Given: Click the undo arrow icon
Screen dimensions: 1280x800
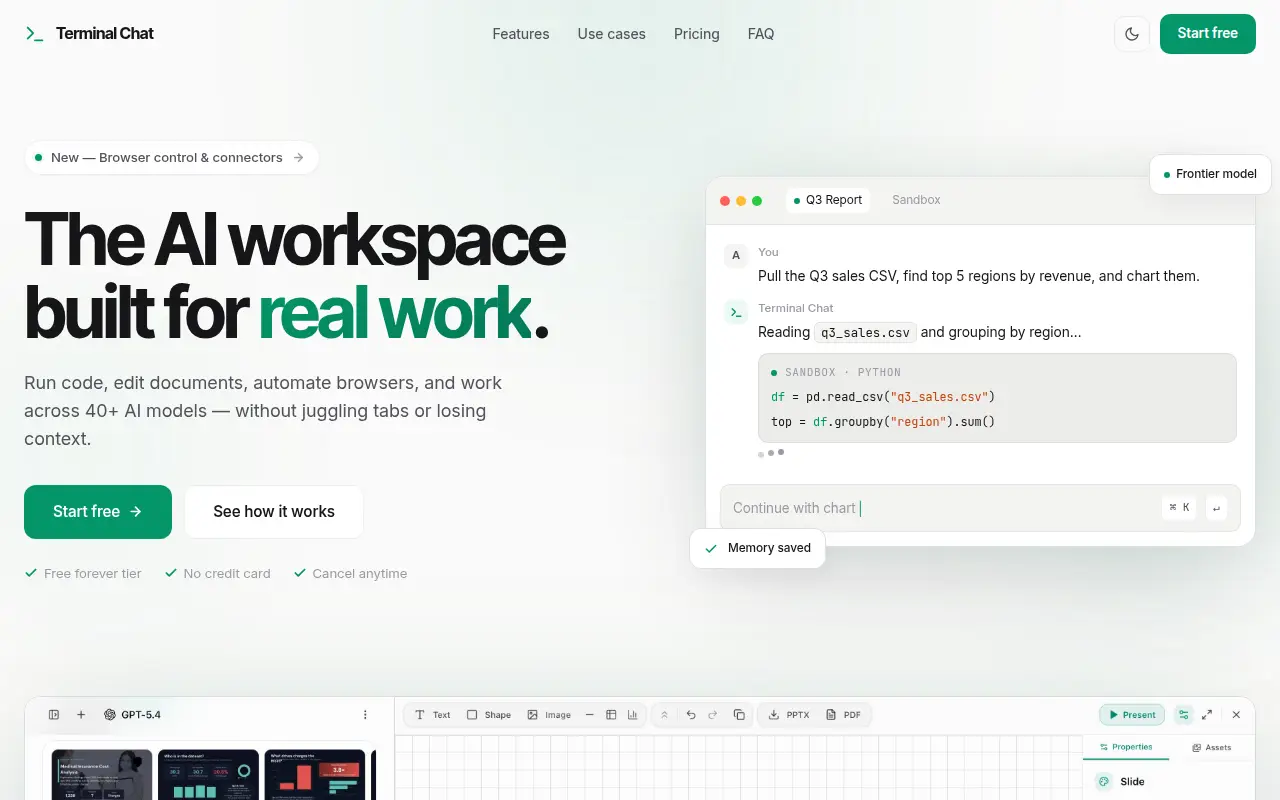Looking at the screenshot, I should [691, 715].
